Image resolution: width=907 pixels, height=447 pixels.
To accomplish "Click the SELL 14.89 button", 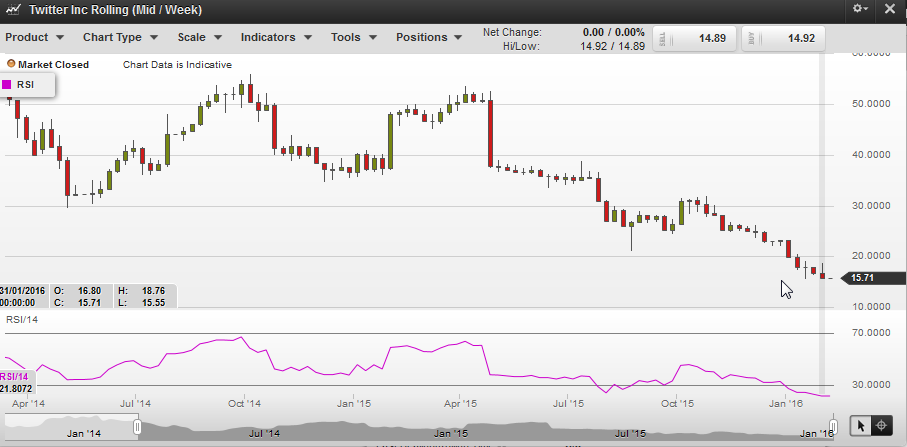I will click(695, 39).
